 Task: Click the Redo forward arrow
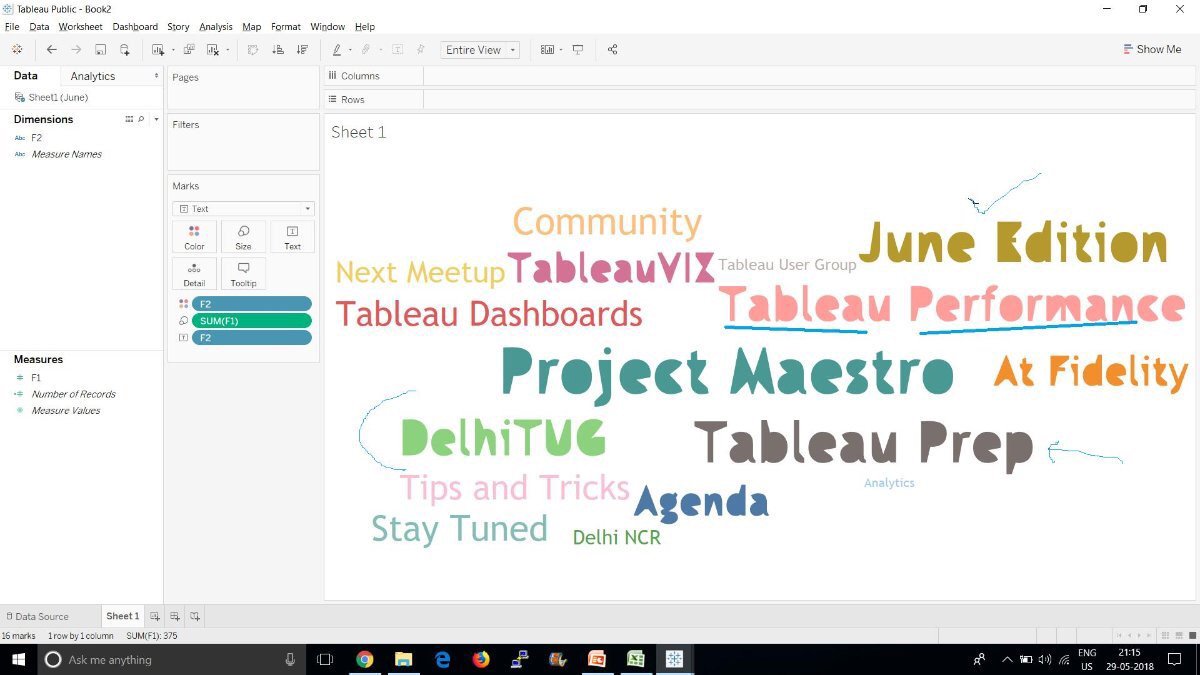coord(76,49)
